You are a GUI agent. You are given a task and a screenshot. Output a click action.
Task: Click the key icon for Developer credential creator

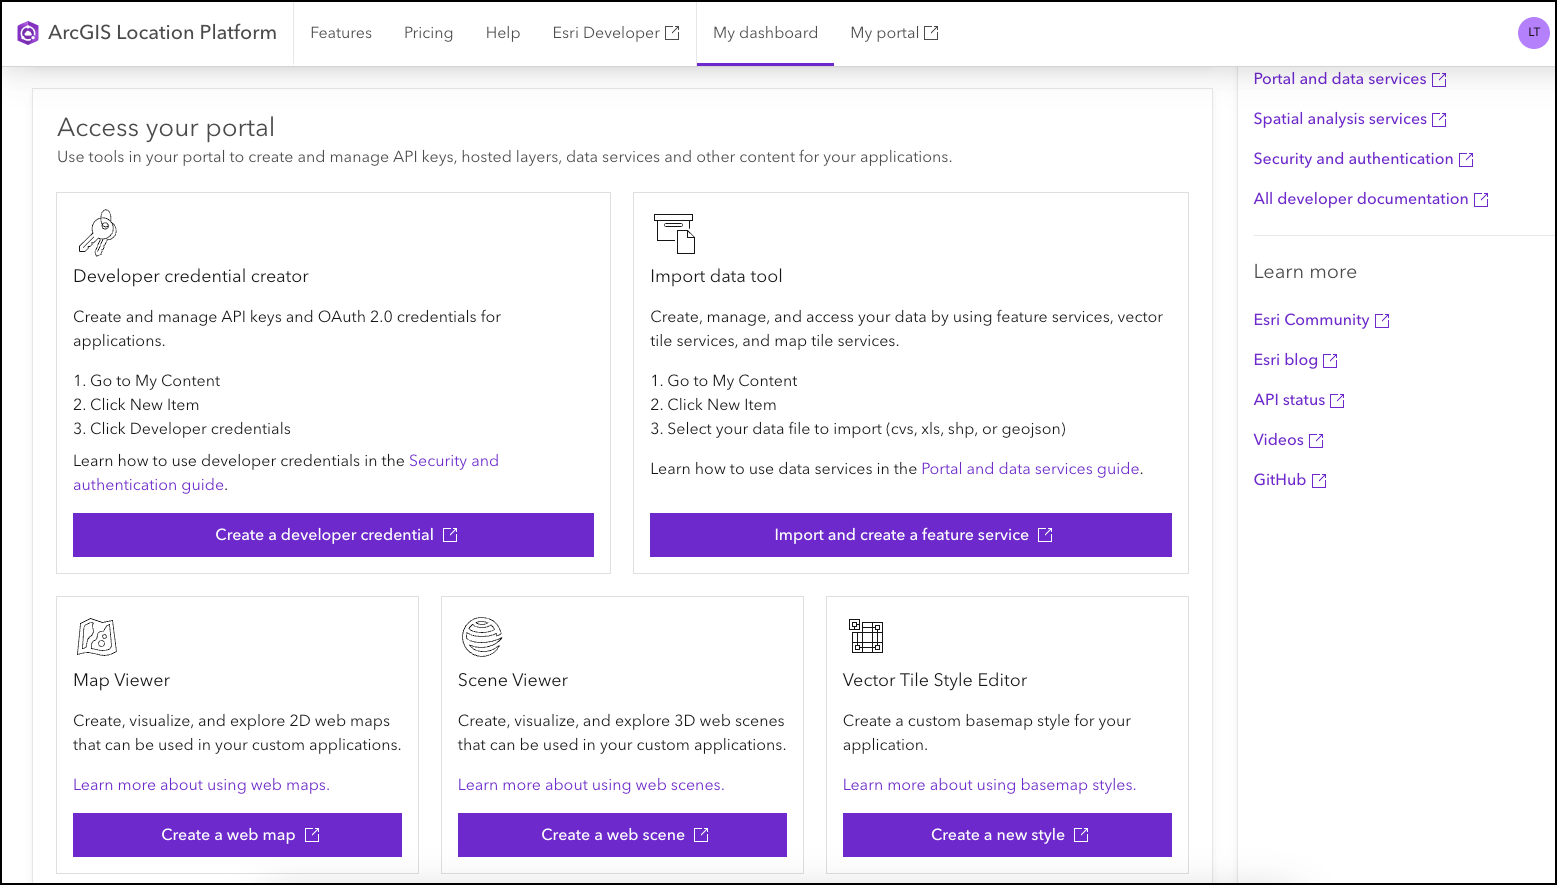point(97,232)
